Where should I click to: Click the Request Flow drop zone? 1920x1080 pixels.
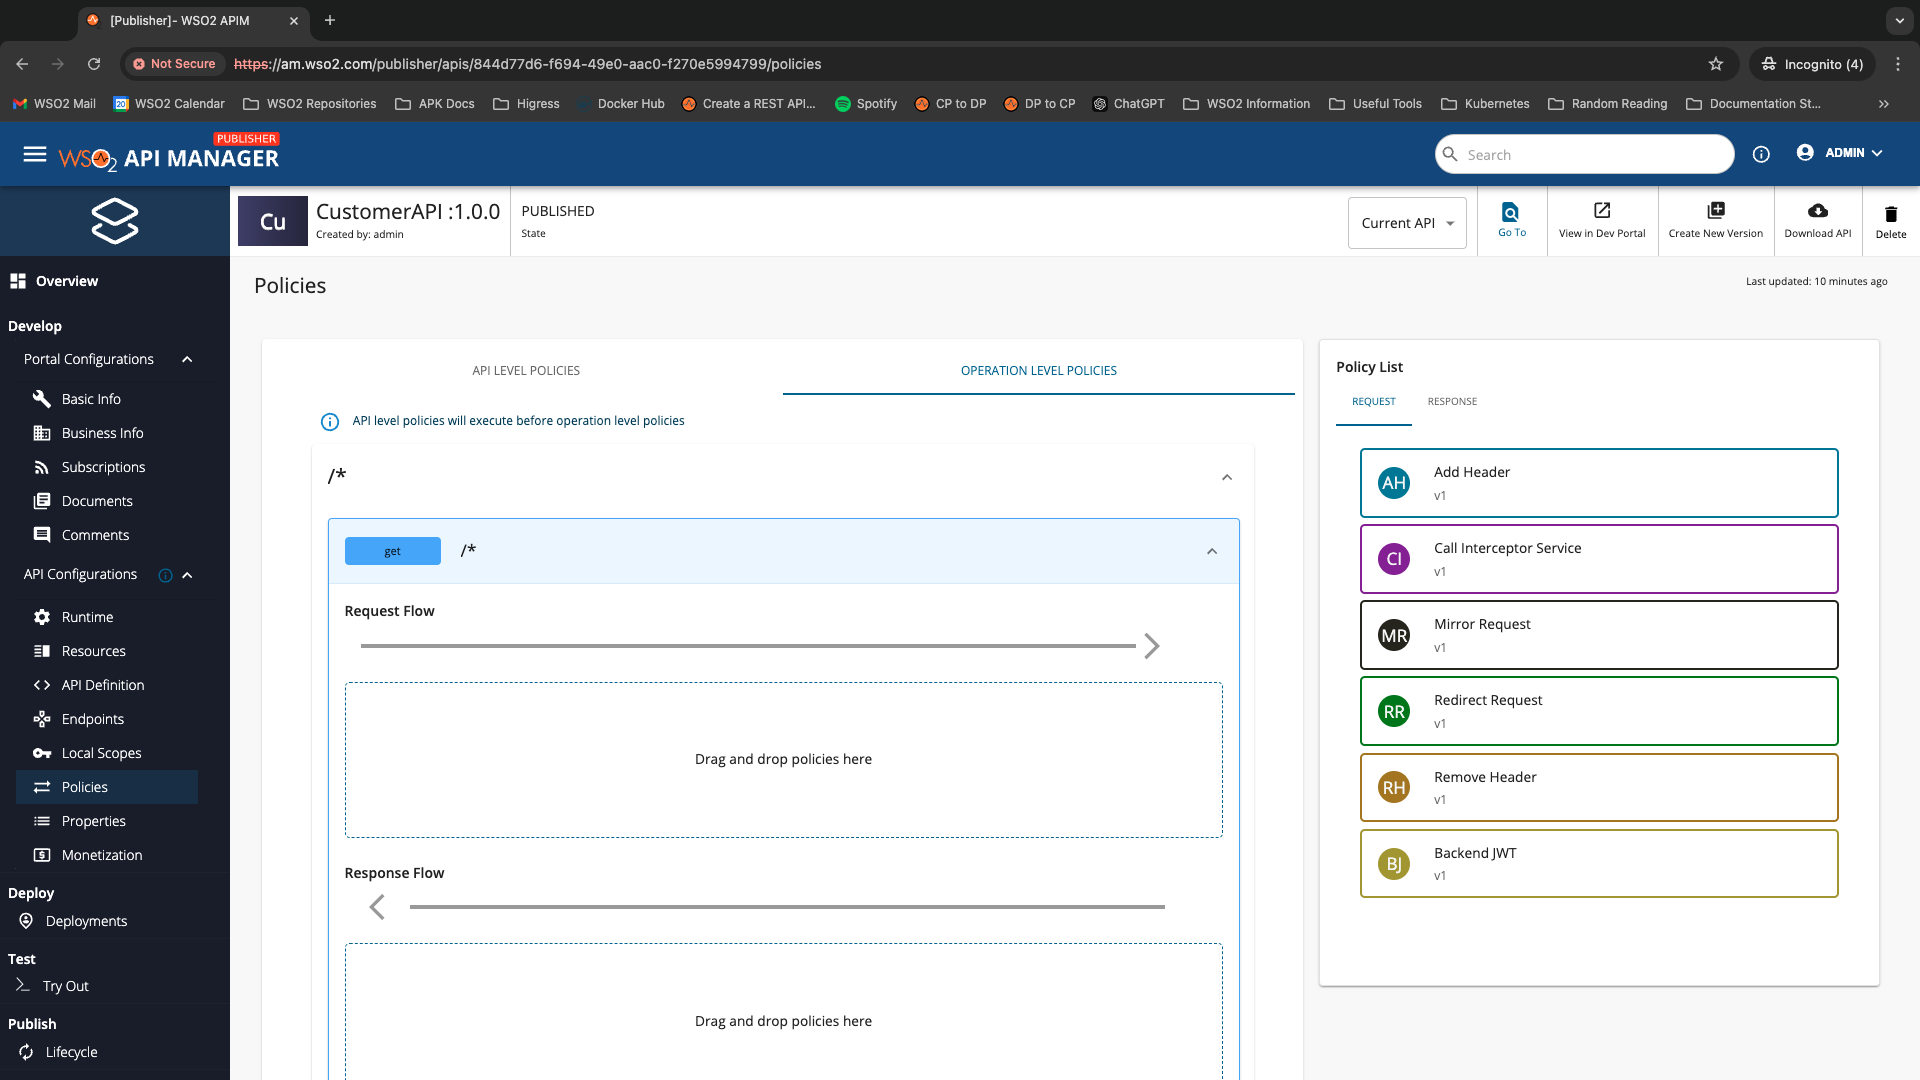pyautogui.click(x=783, y=760)
